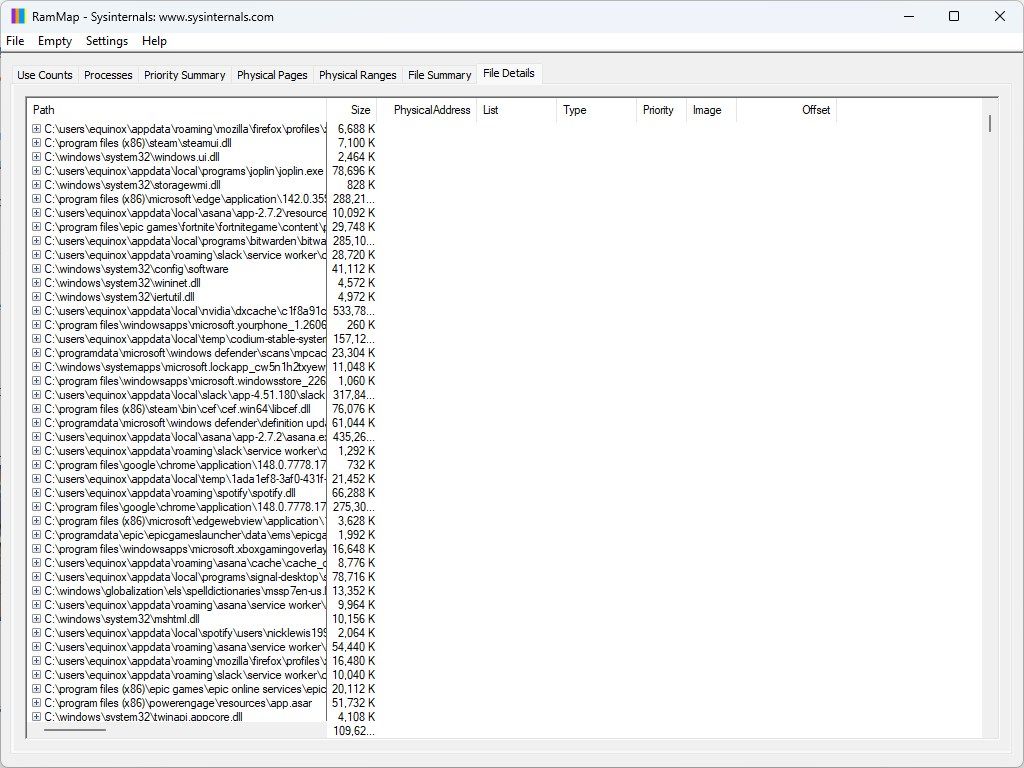Expand the wininet.dll entry

37,283
